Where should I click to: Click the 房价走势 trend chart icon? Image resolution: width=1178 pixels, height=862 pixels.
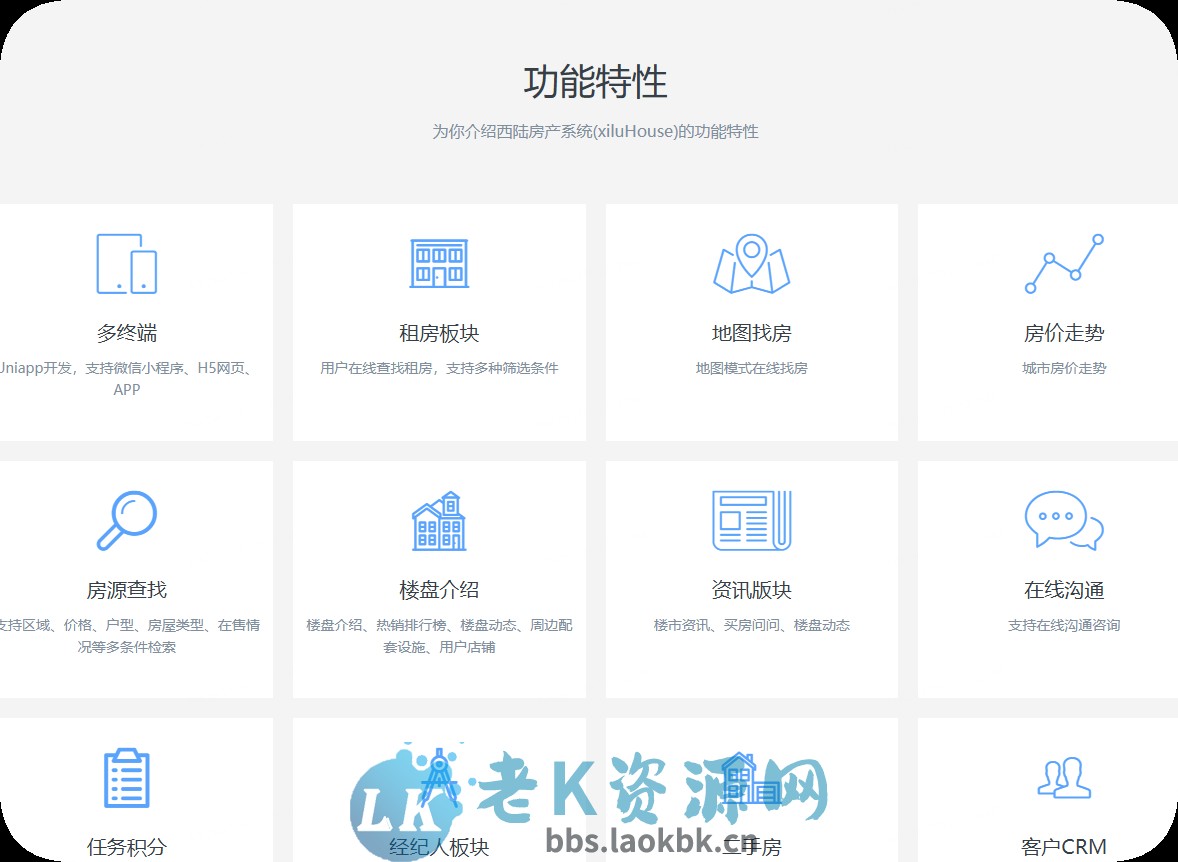pos(1064,262)
